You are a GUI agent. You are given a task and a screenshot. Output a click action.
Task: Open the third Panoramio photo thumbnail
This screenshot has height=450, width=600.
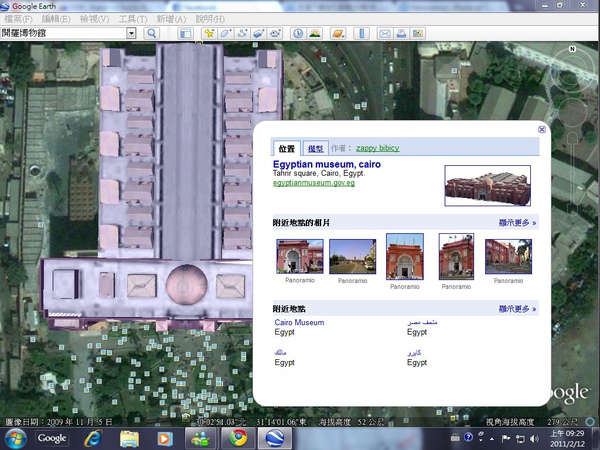[x=405, y=256]
